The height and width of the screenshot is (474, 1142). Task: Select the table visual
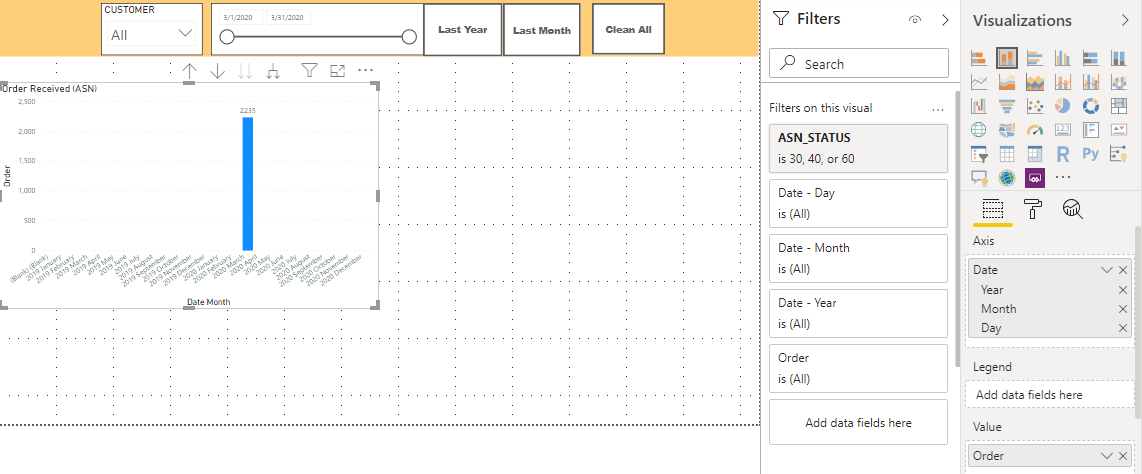(x=1007, y=154)
